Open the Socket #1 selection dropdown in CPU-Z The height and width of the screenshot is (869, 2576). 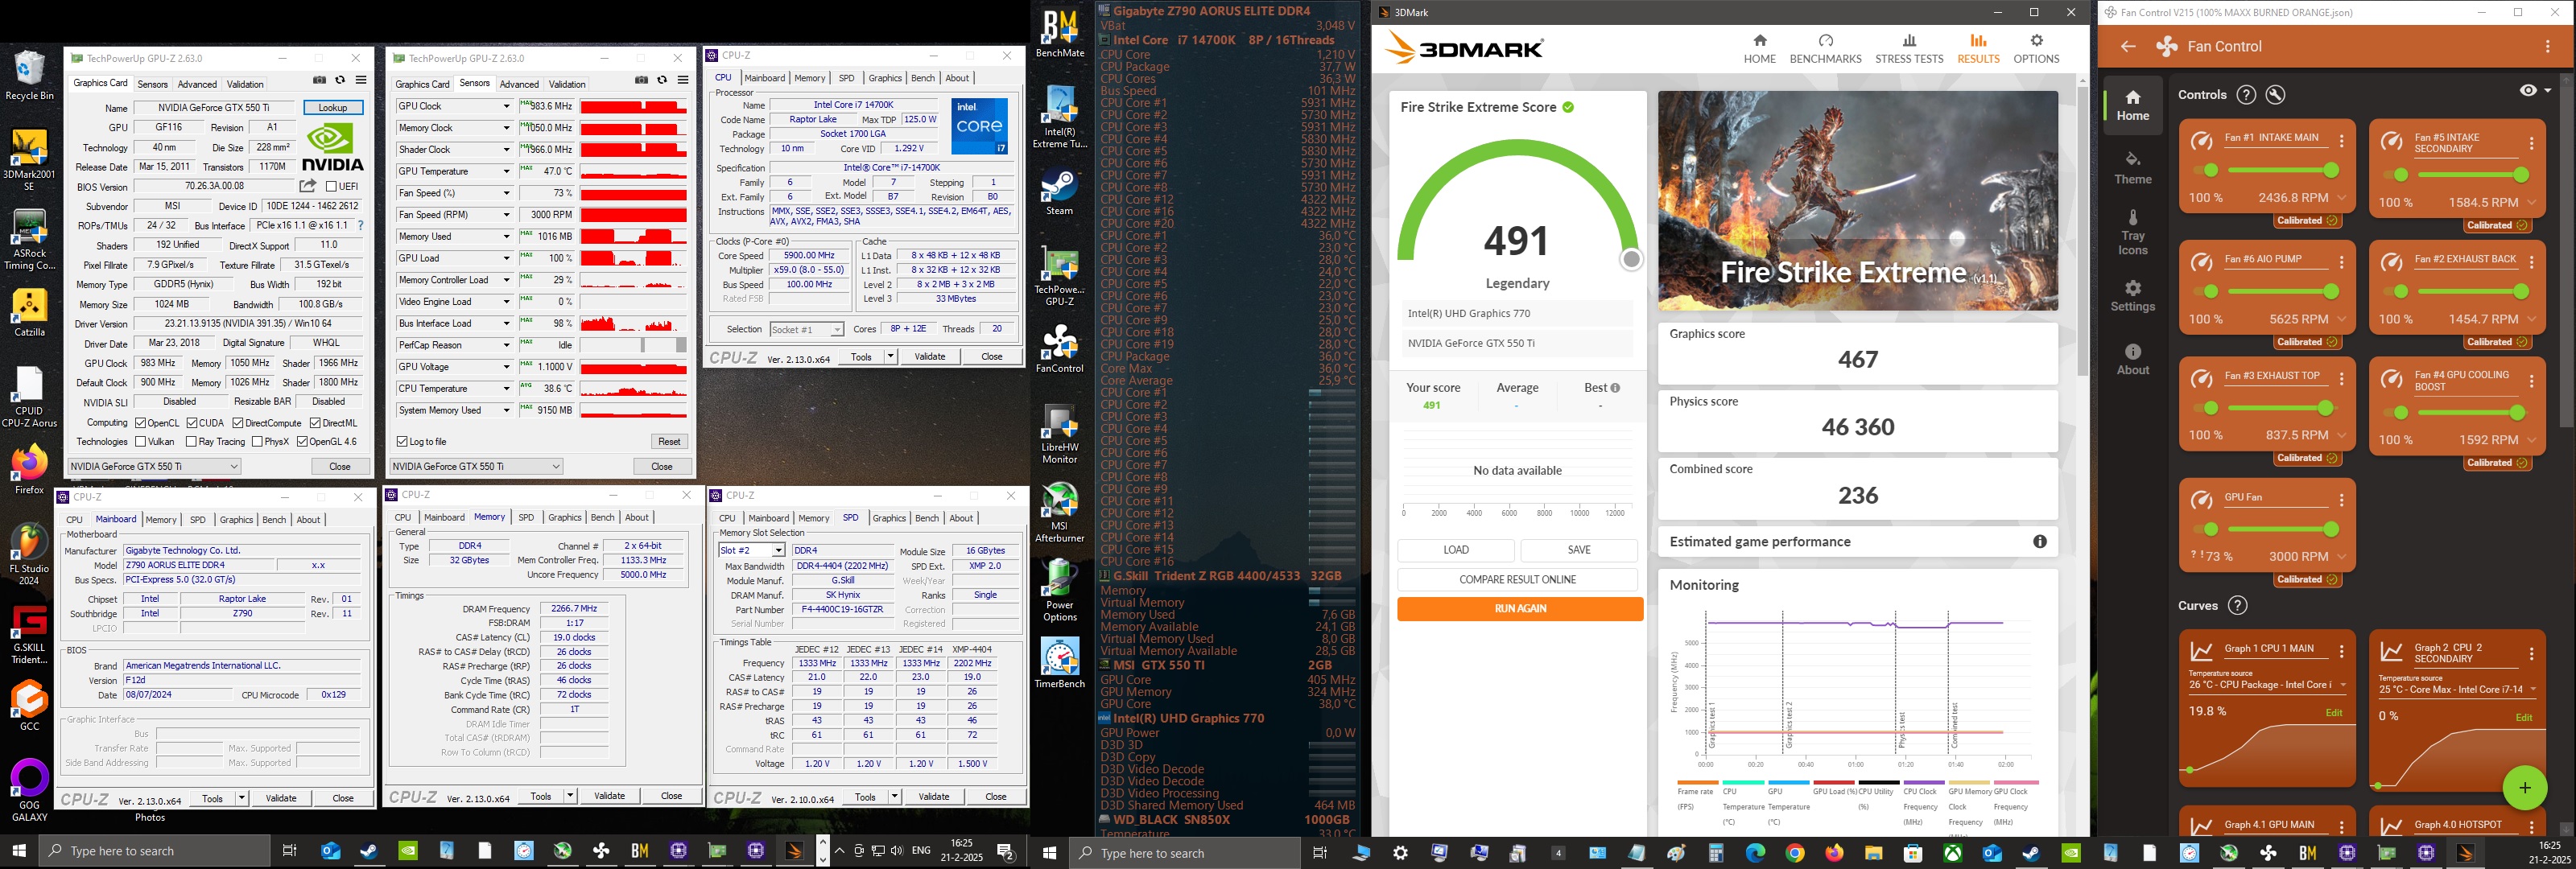(807, 329)
